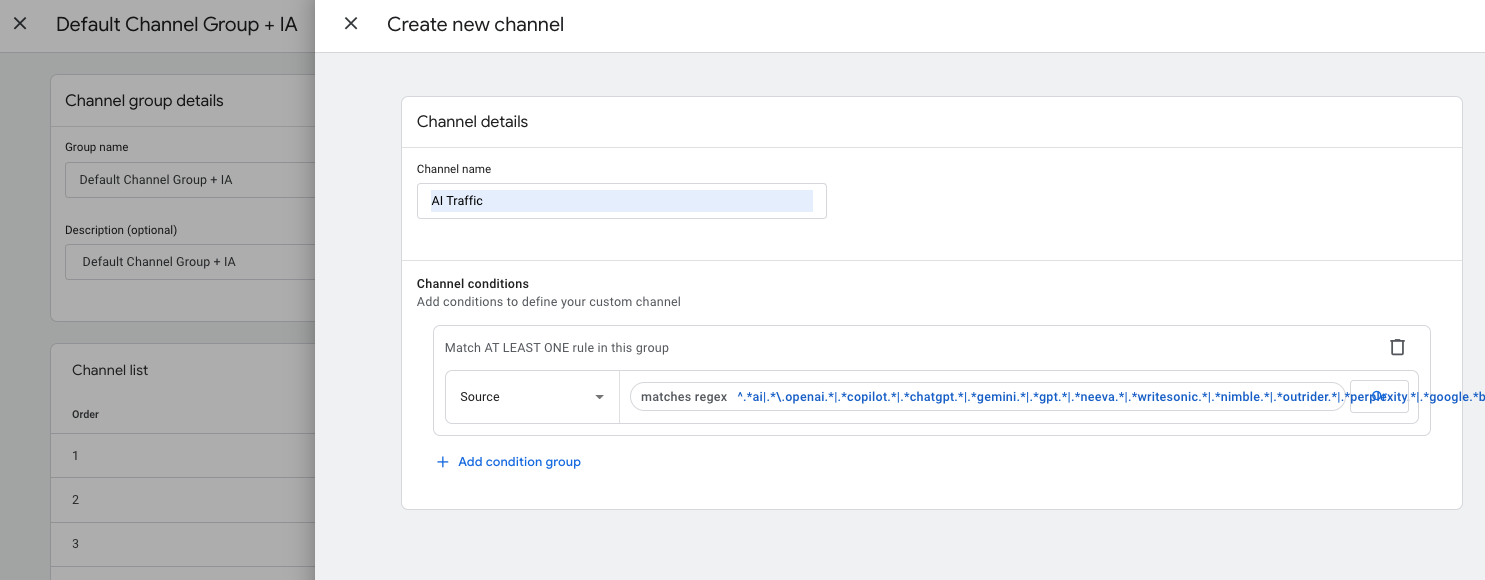This screenshot has width=1485, height=580.
Task: Delete the condition group with trash icon
Action: pos(1397,347)
